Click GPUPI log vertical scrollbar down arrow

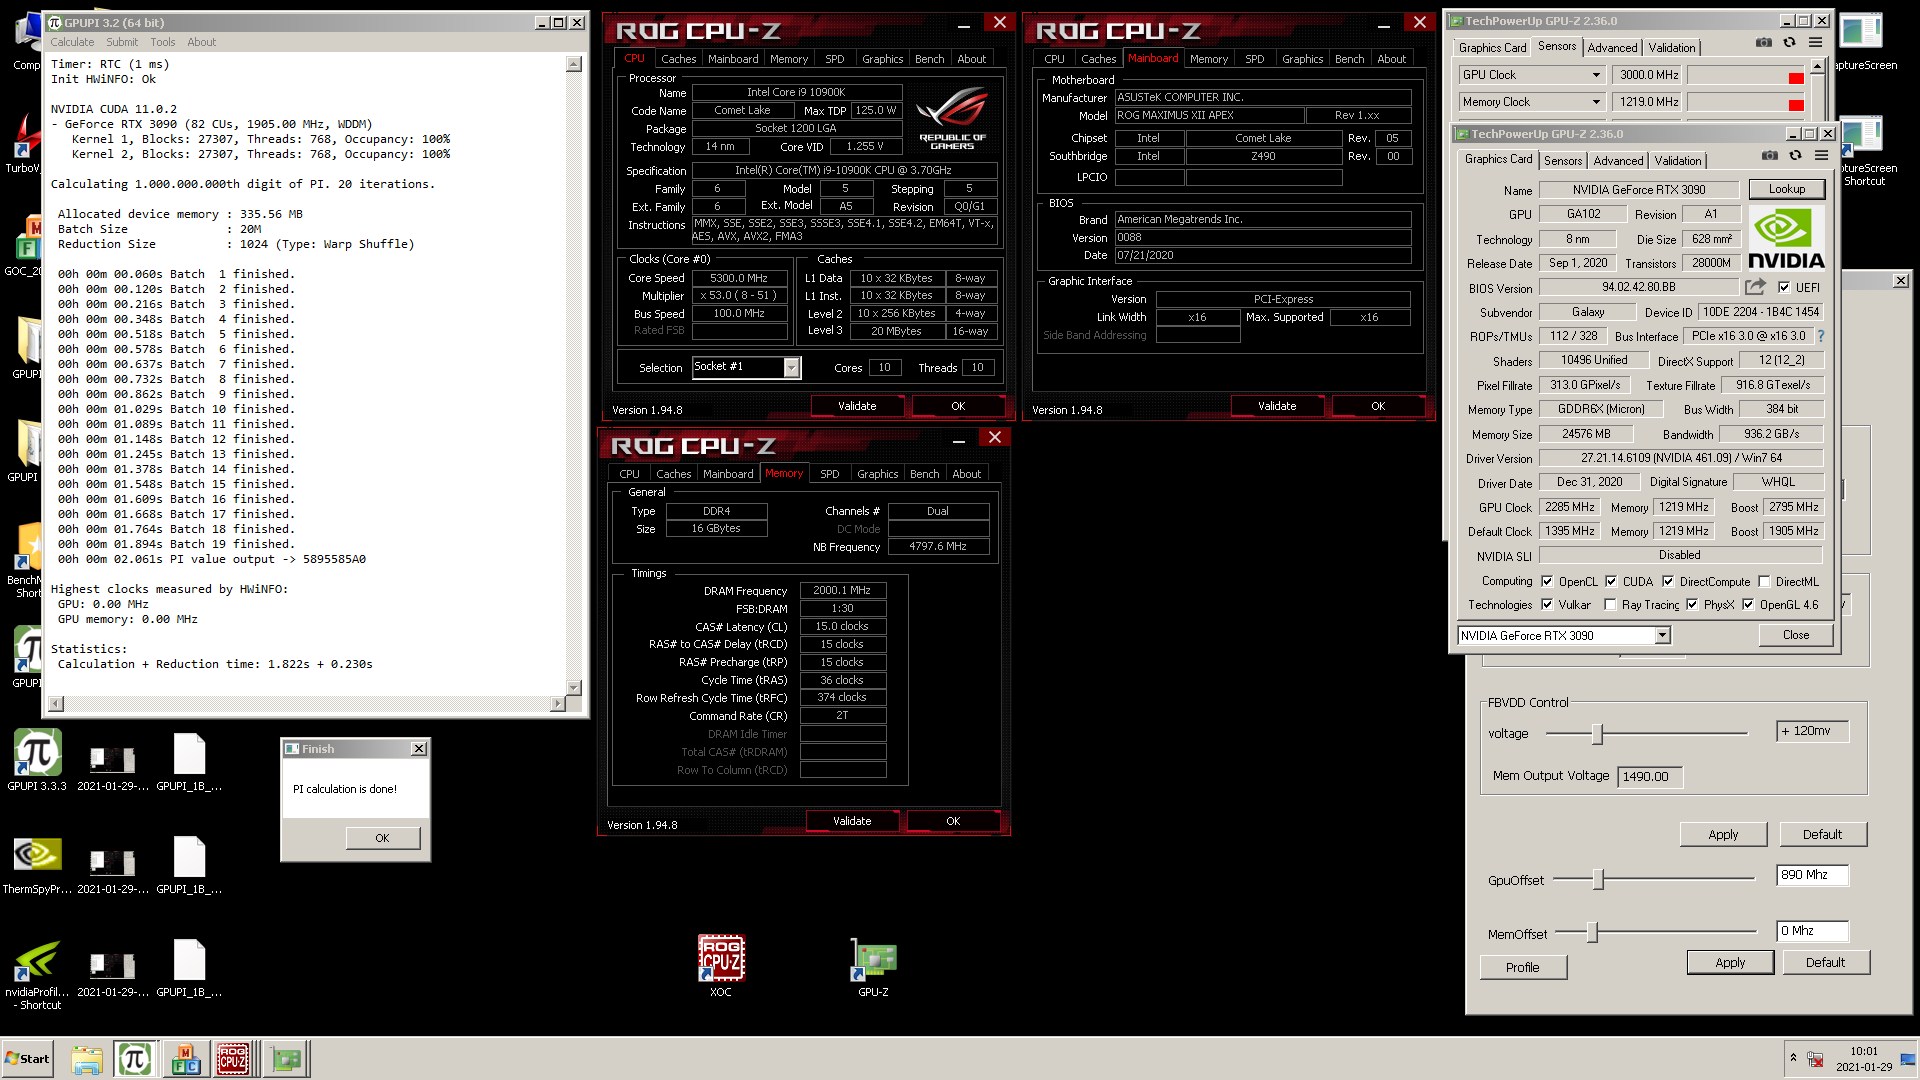point(574,687)
